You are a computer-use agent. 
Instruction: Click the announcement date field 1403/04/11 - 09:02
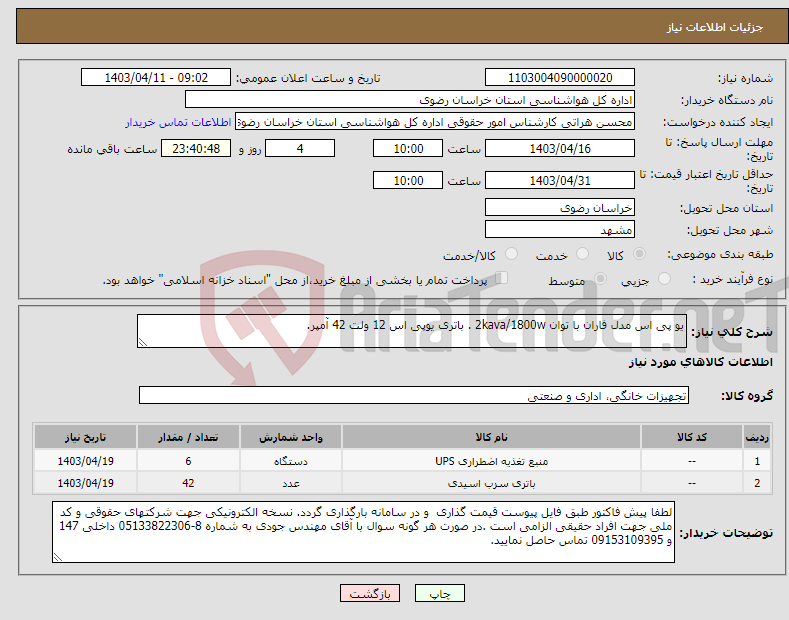click(156, 78)
